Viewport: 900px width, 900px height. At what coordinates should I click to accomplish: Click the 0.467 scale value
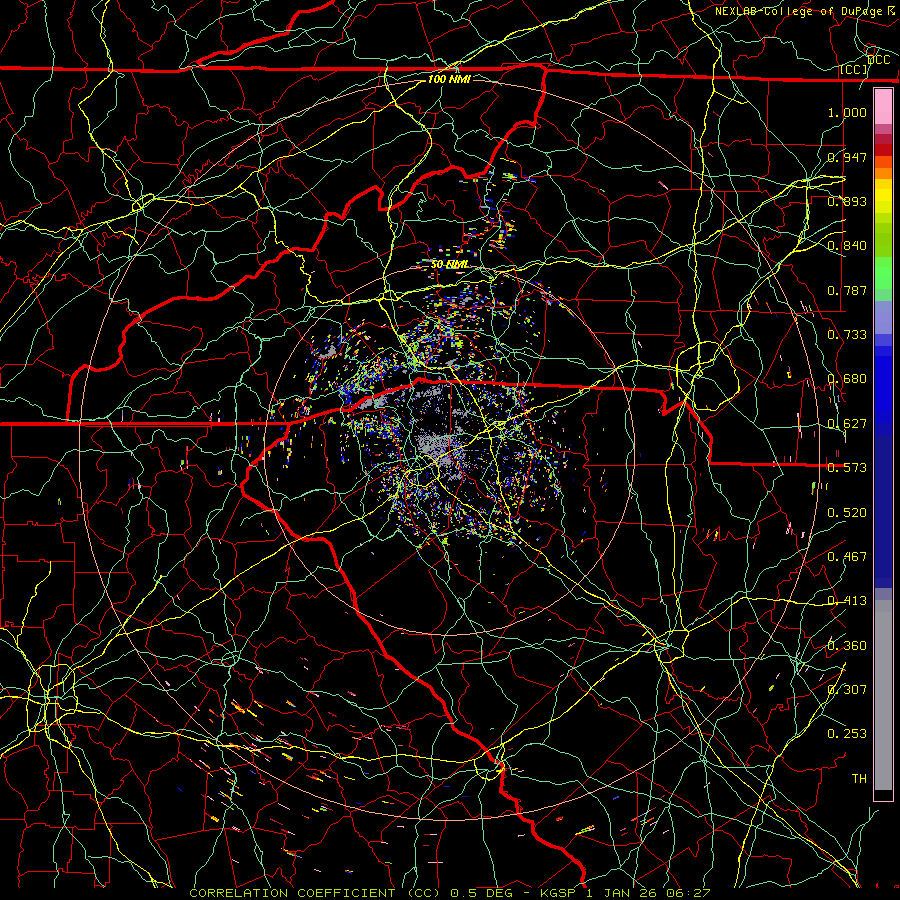(847, 557)
